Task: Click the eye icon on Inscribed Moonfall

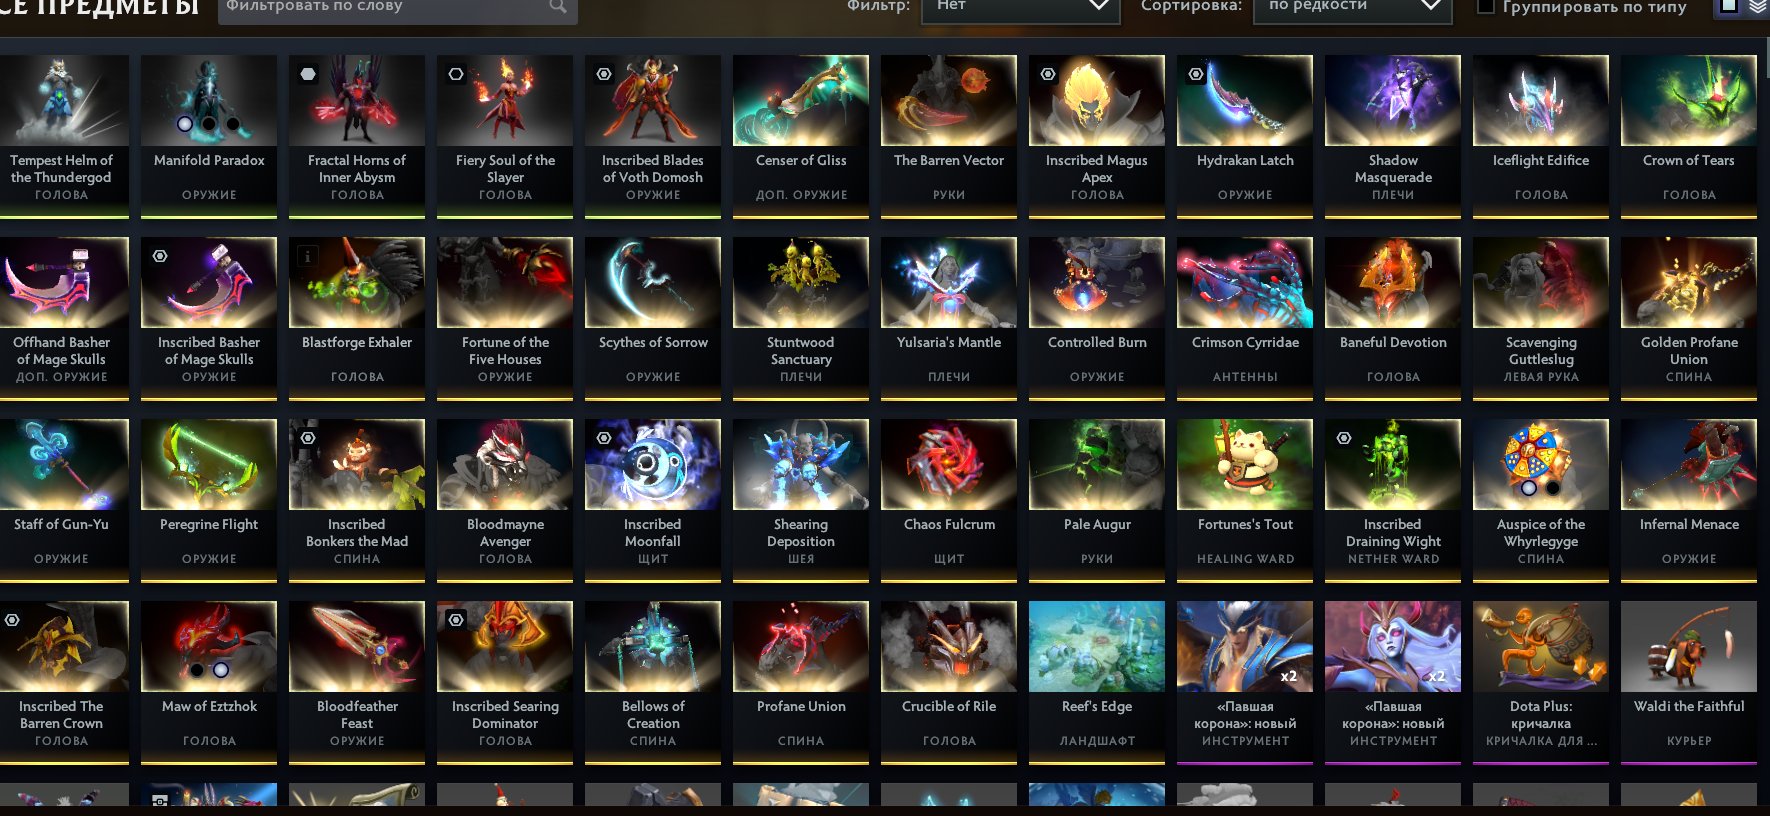Action: pos(604,438)
